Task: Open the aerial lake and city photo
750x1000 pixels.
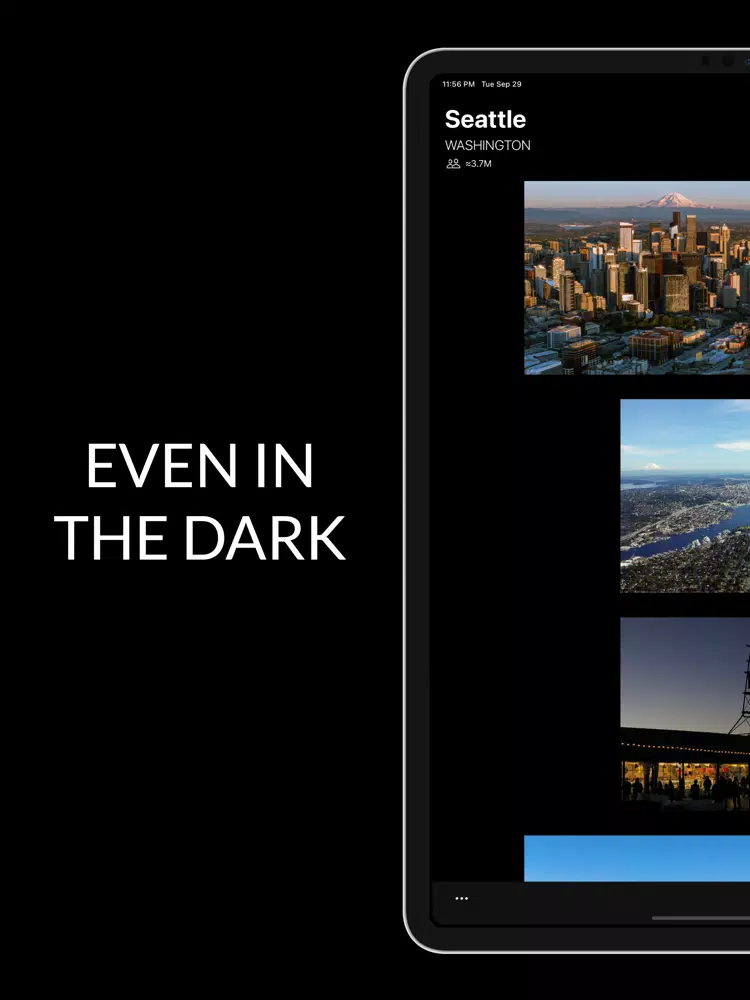Action: tap(685, 496)
